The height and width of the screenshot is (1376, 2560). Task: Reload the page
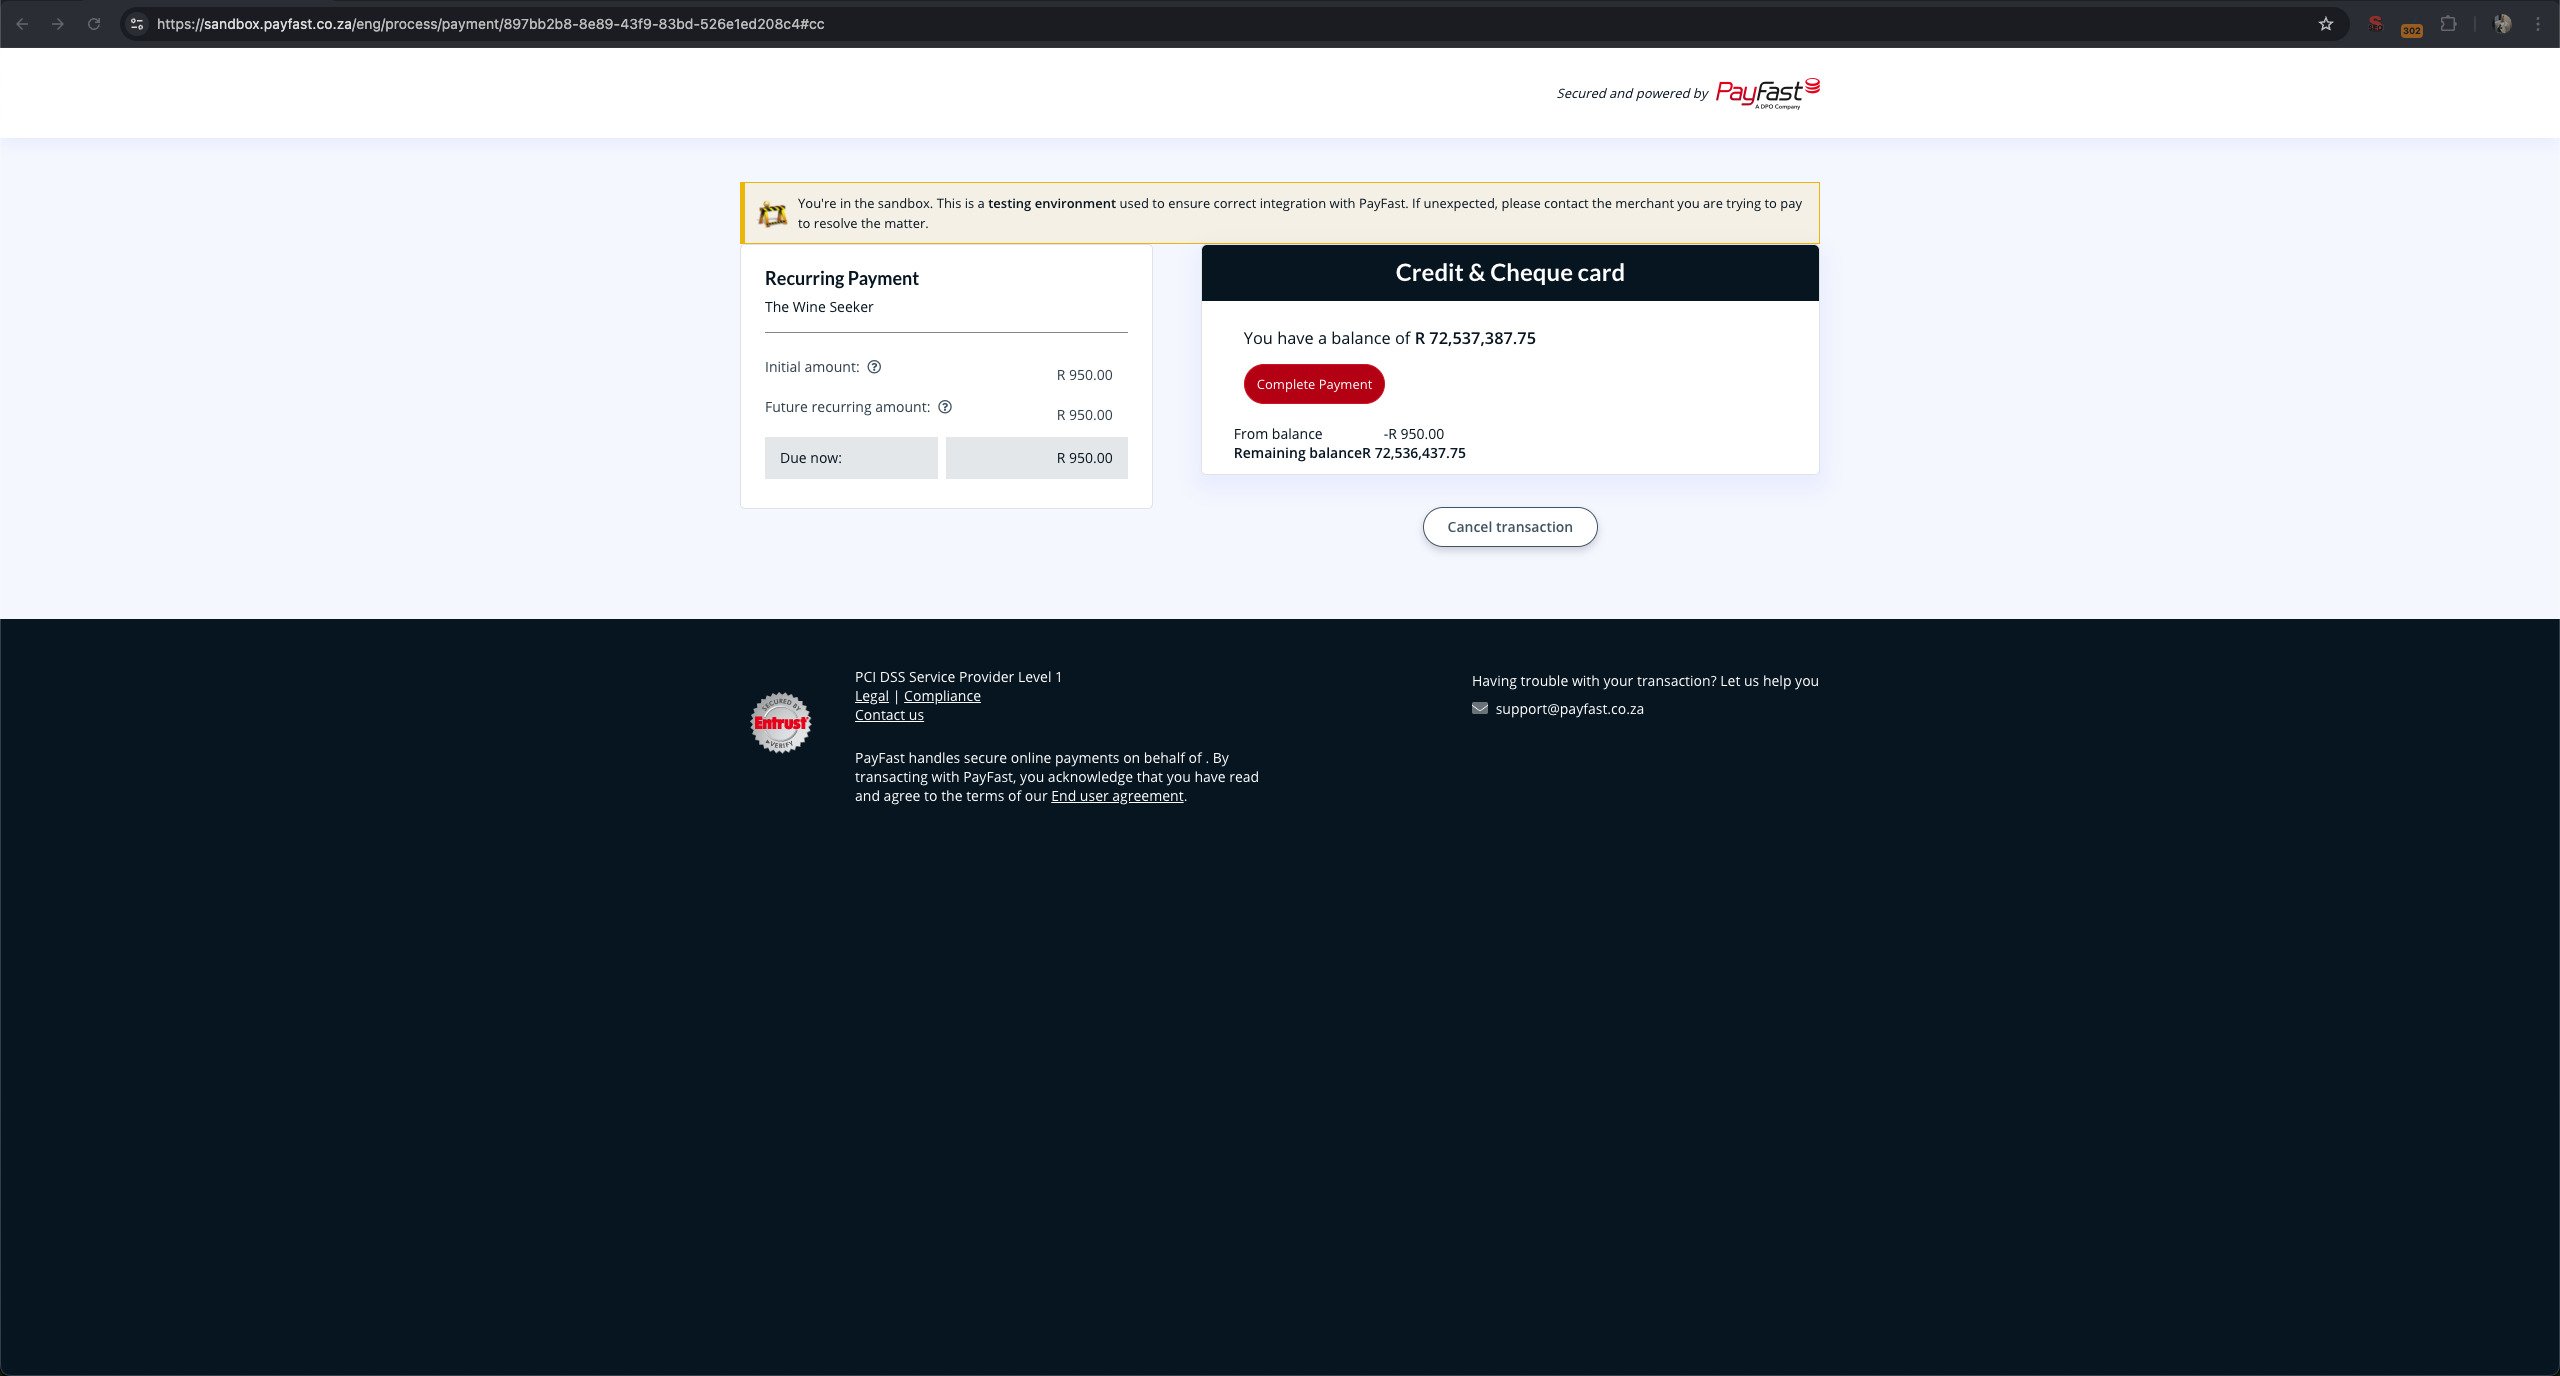[94, 24]
